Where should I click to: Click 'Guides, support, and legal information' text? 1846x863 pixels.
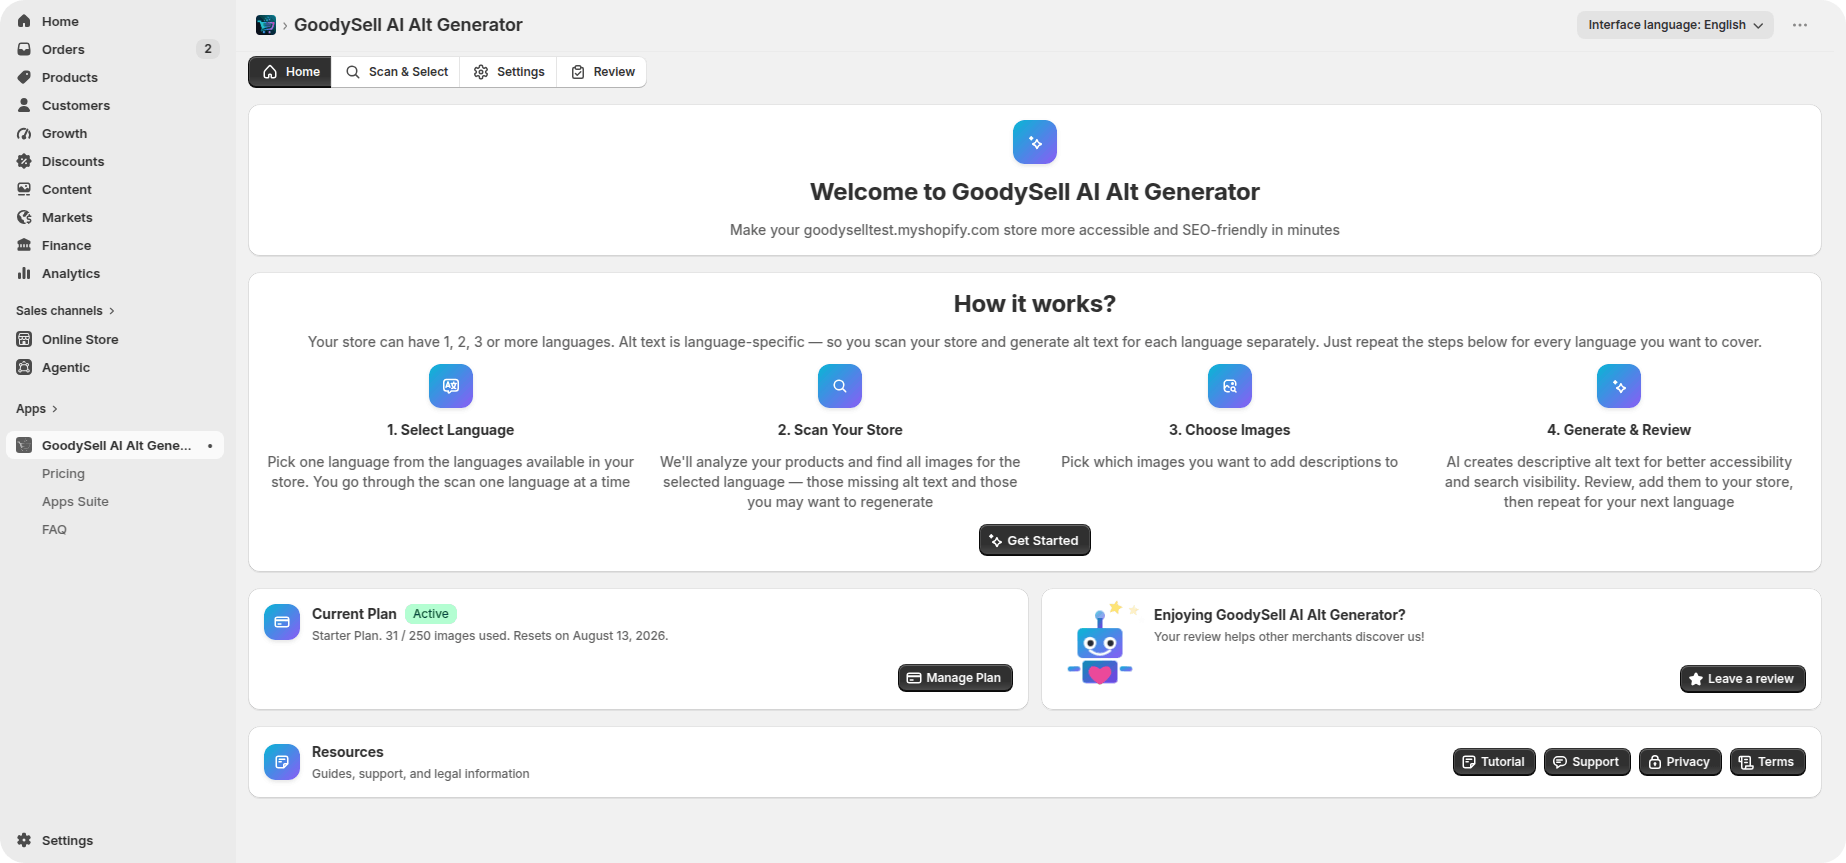pos(421,774)
